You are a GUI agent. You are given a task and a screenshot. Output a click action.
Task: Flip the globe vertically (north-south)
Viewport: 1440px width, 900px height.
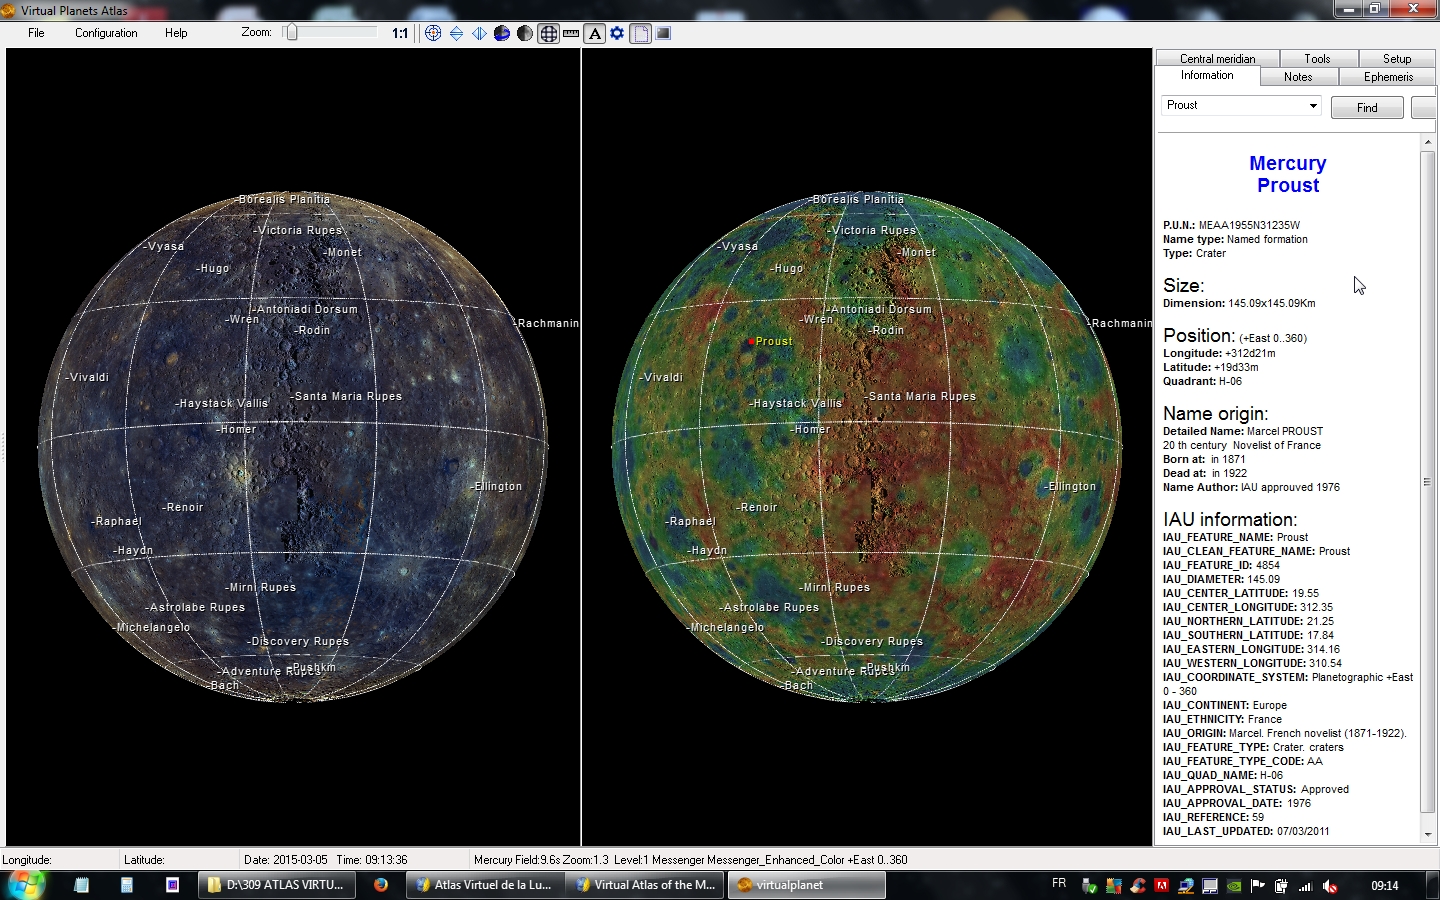(x=456, y=33)
